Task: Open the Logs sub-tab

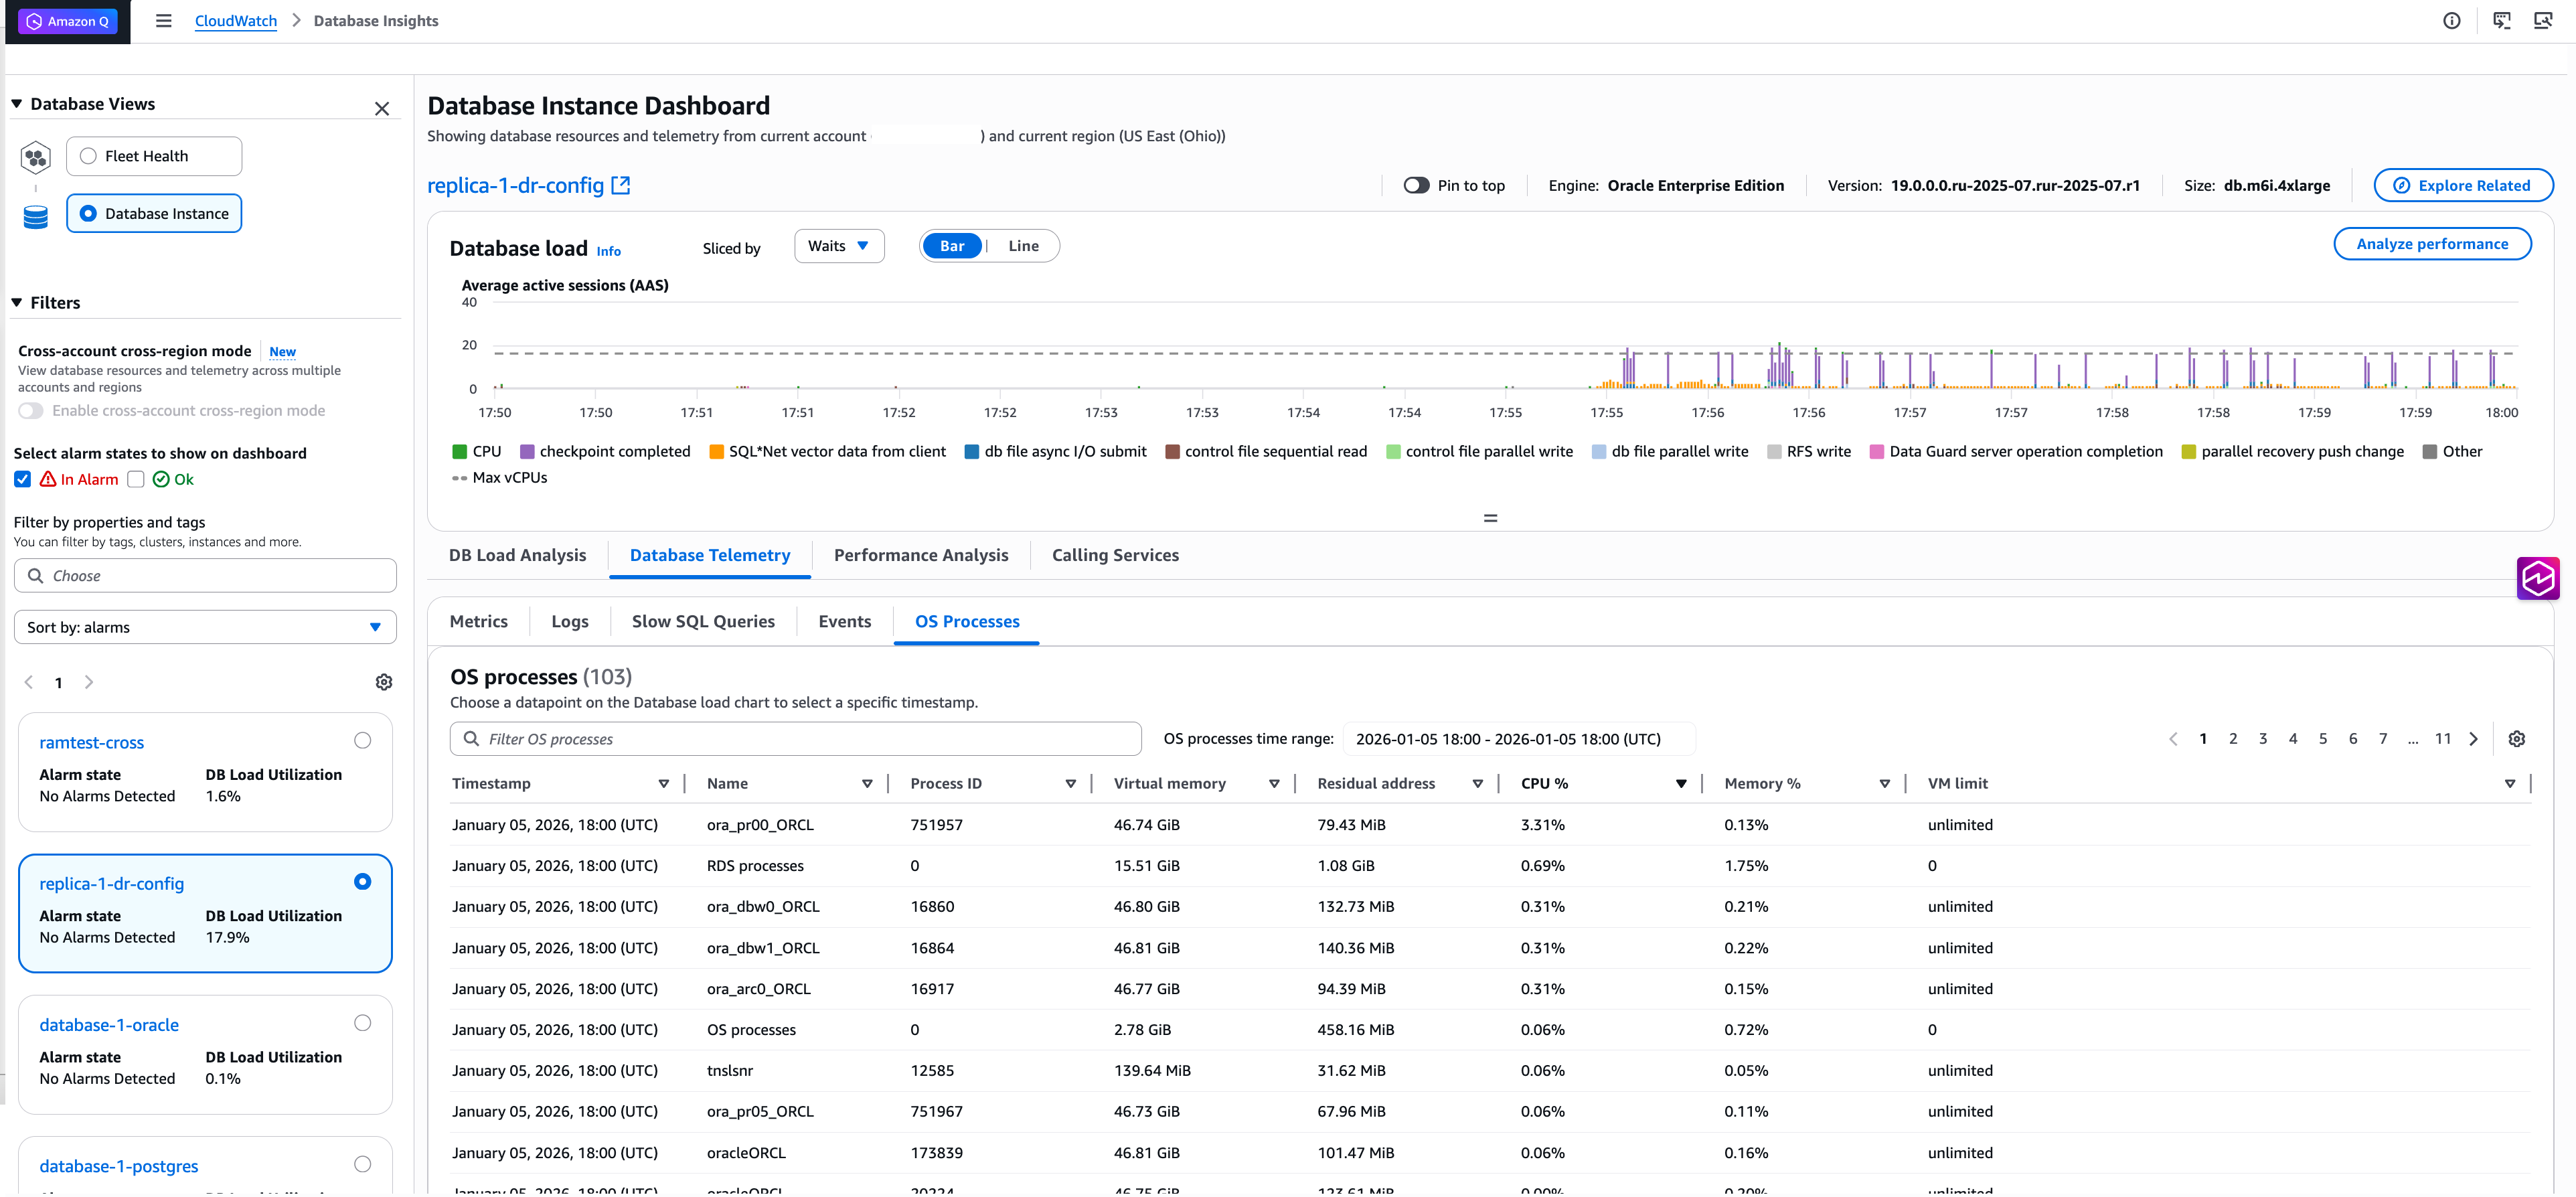Action: tap(570, 621)
